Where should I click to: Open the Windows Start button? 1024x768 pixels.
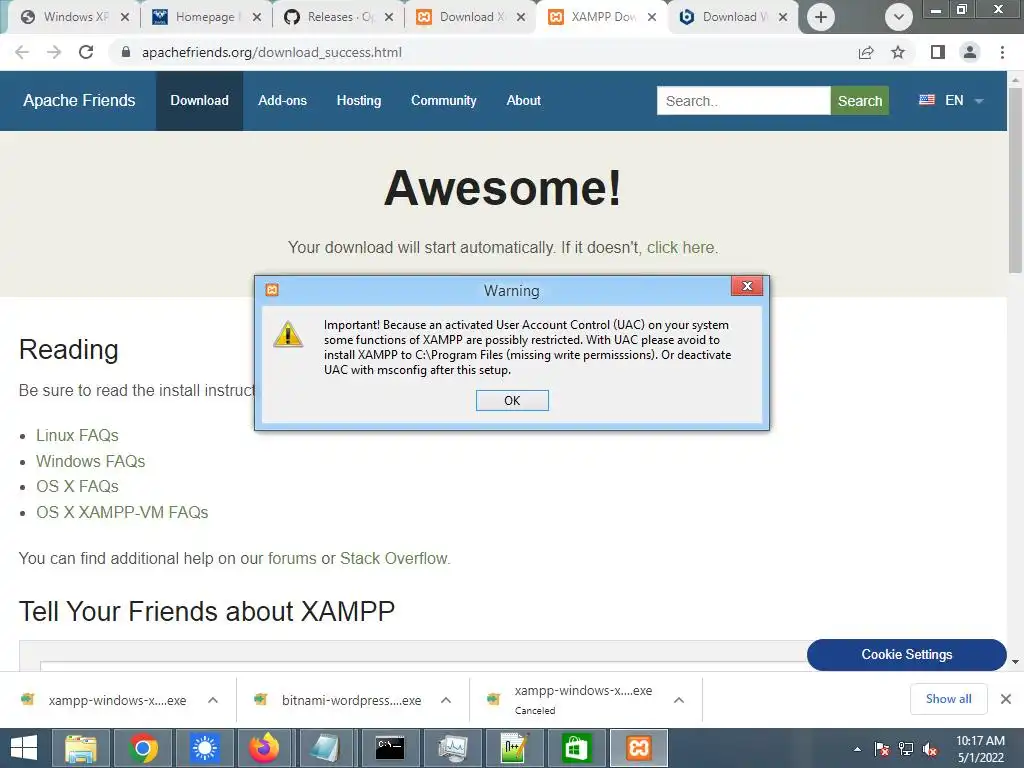pyautogui.click(x=24, y=748)
